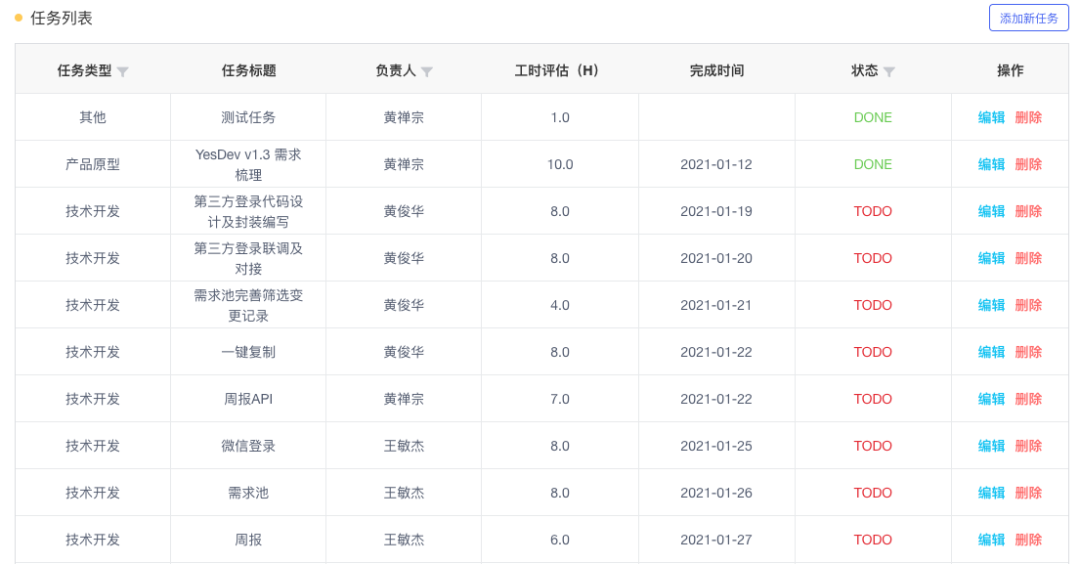This screenshot has height=564, width=1080.
Task: Open the 负责人 column filter icon
Action: click(427, 72)
